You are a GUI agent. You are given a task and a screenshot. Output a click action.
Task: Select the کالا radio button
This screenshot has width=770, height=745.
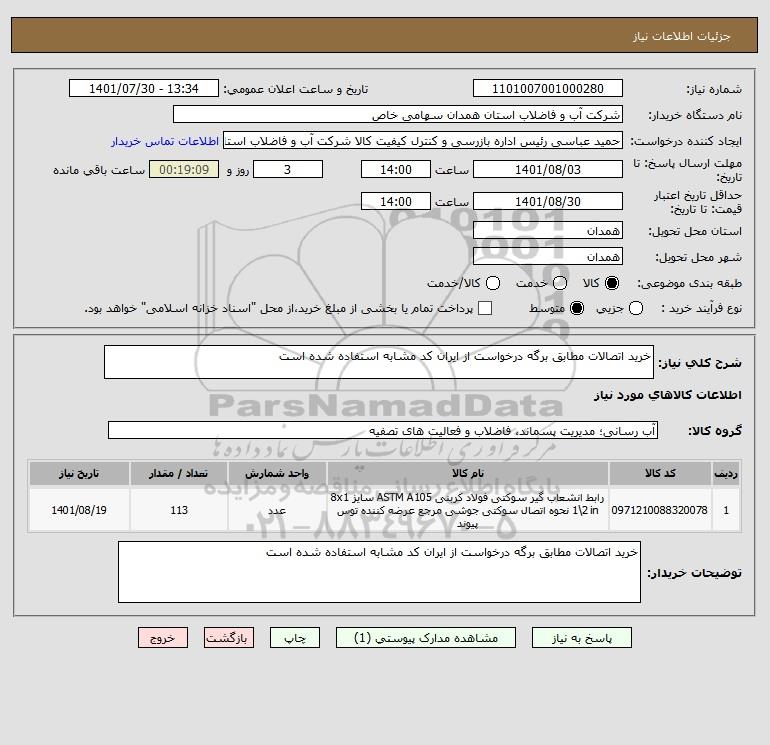pyautogui.click(x=612, y=283)
